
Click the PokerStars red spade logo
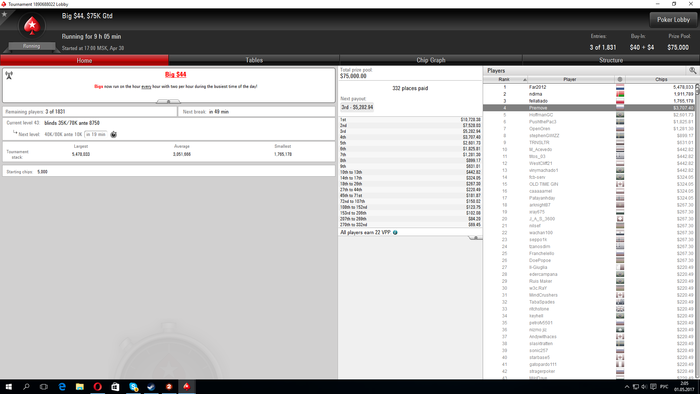[x=32, y=26]
